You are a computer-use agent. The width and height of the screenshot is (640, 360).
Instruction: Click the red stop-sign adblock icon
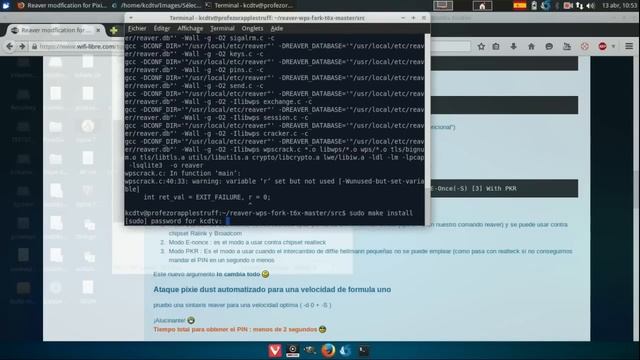click(x=602, y=47)
